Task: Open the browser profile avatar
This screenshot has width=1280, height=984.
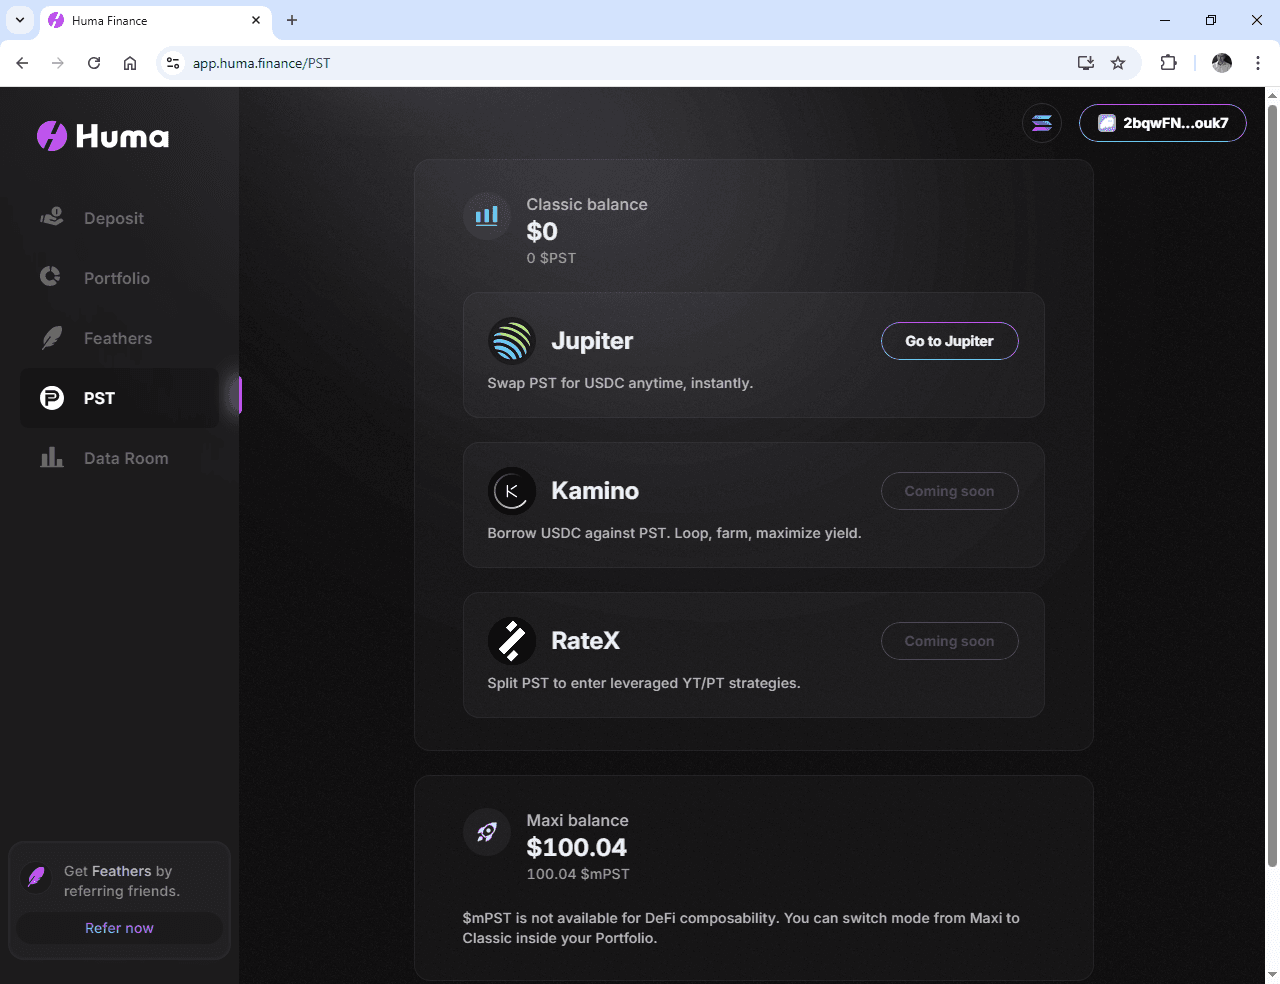Action: pos(1222,63)
